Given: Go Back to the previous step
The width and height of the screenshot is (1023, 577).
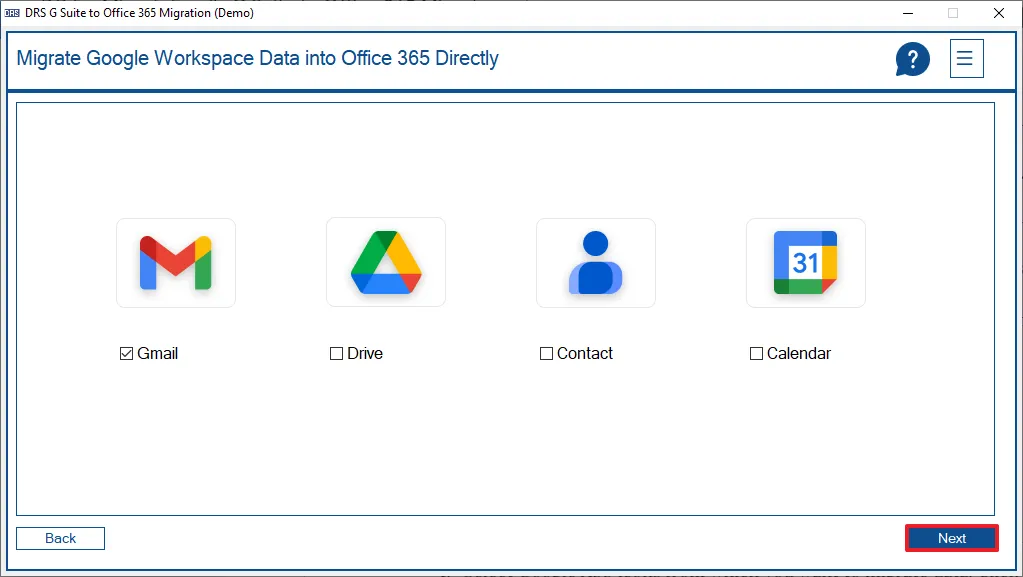Looking at the screenshot, I should point(61,538).
